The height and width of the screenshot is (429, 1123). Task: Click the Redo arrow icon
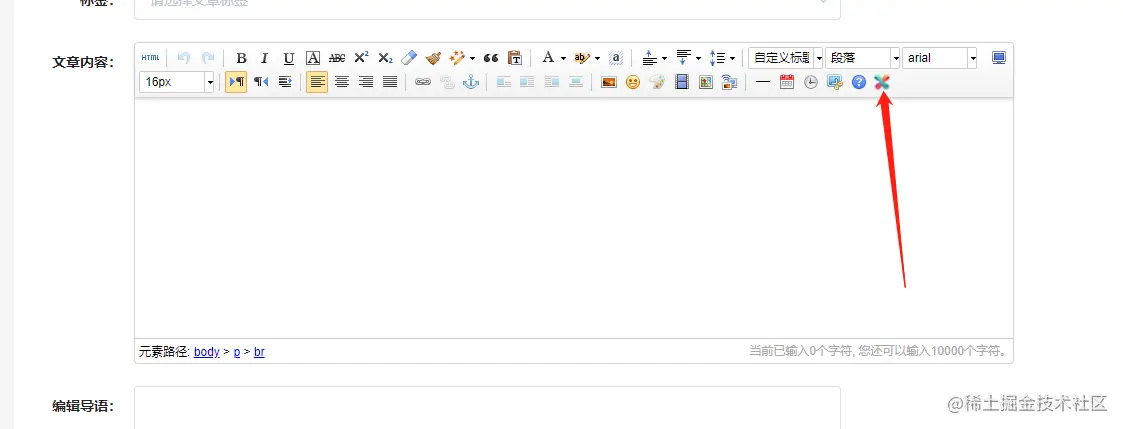[x=208, y=58]
